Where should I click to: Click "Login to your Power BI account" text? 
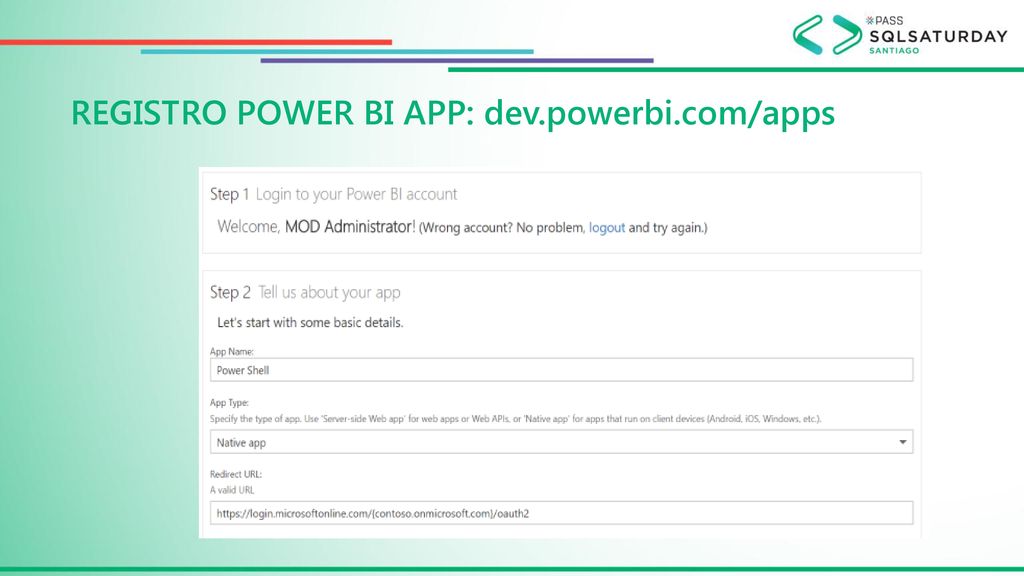(357, 194)
